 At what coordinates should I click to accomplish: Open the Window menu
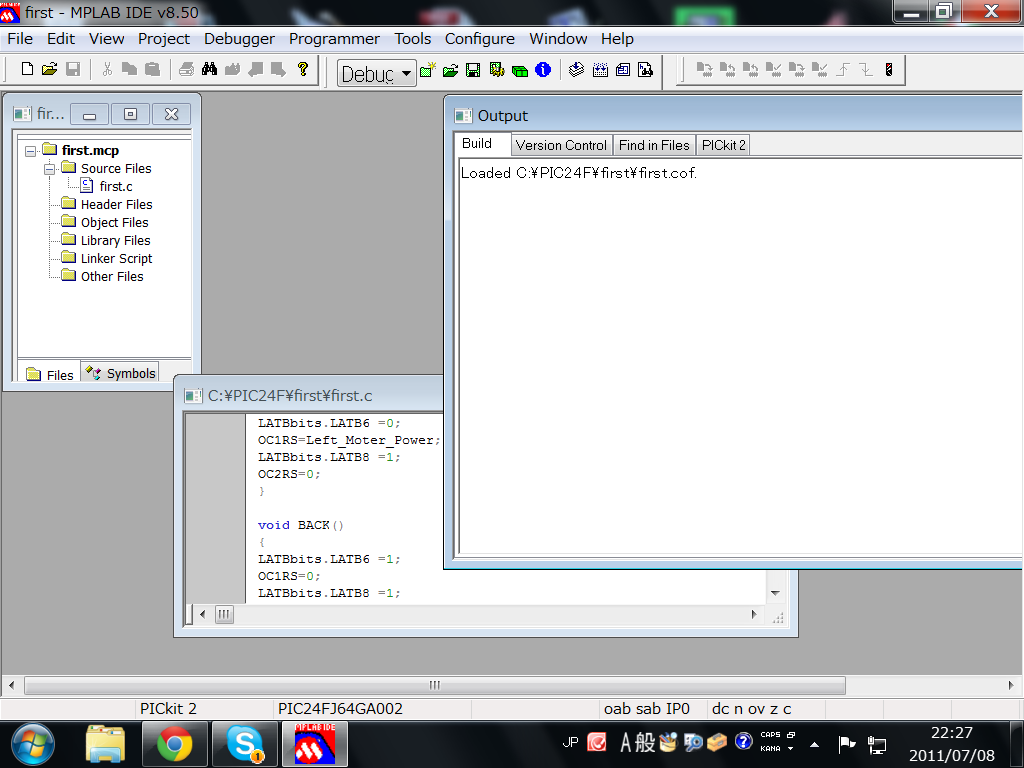point(558,39)
